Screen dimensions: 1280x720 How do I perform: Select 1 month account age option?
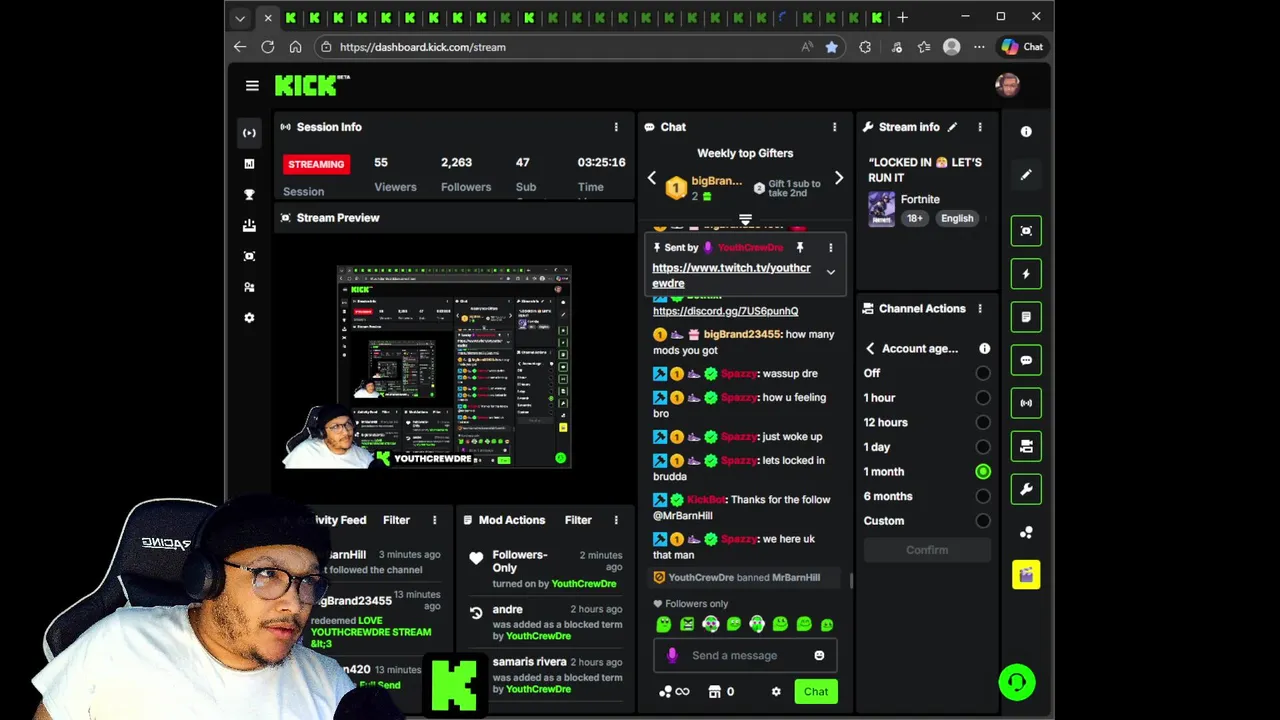coord(983,472)
